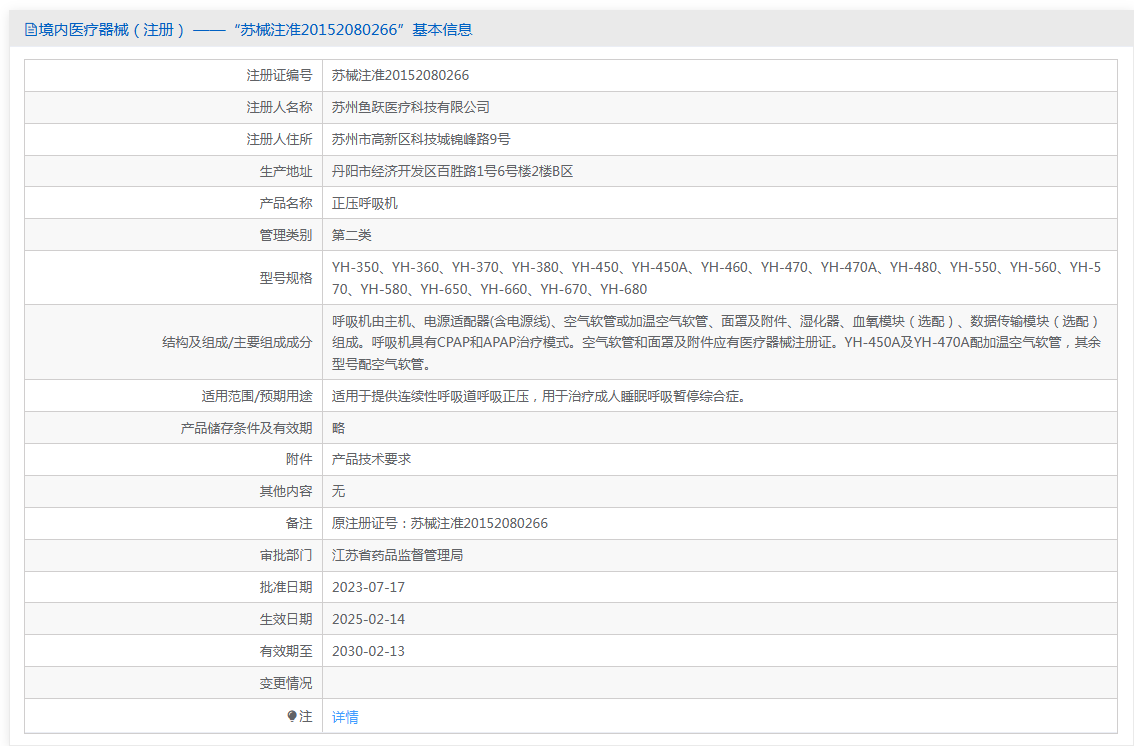
Task: Click the date 2030-02-13
Action: (x=368, y=651)
